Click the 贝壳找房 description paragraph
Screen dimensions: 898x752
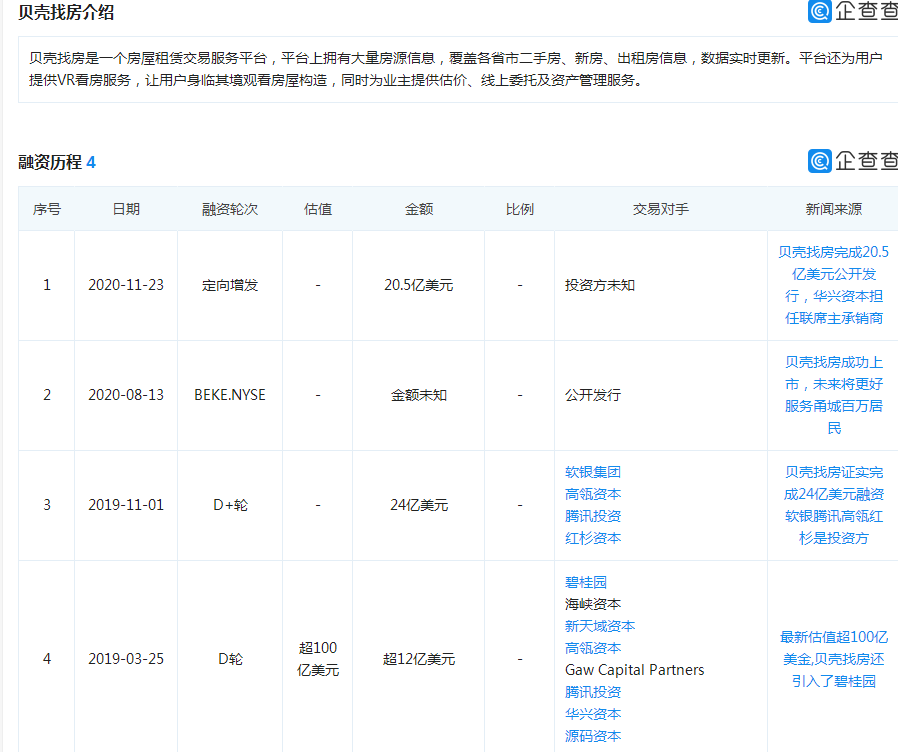[x=455, y=69]
